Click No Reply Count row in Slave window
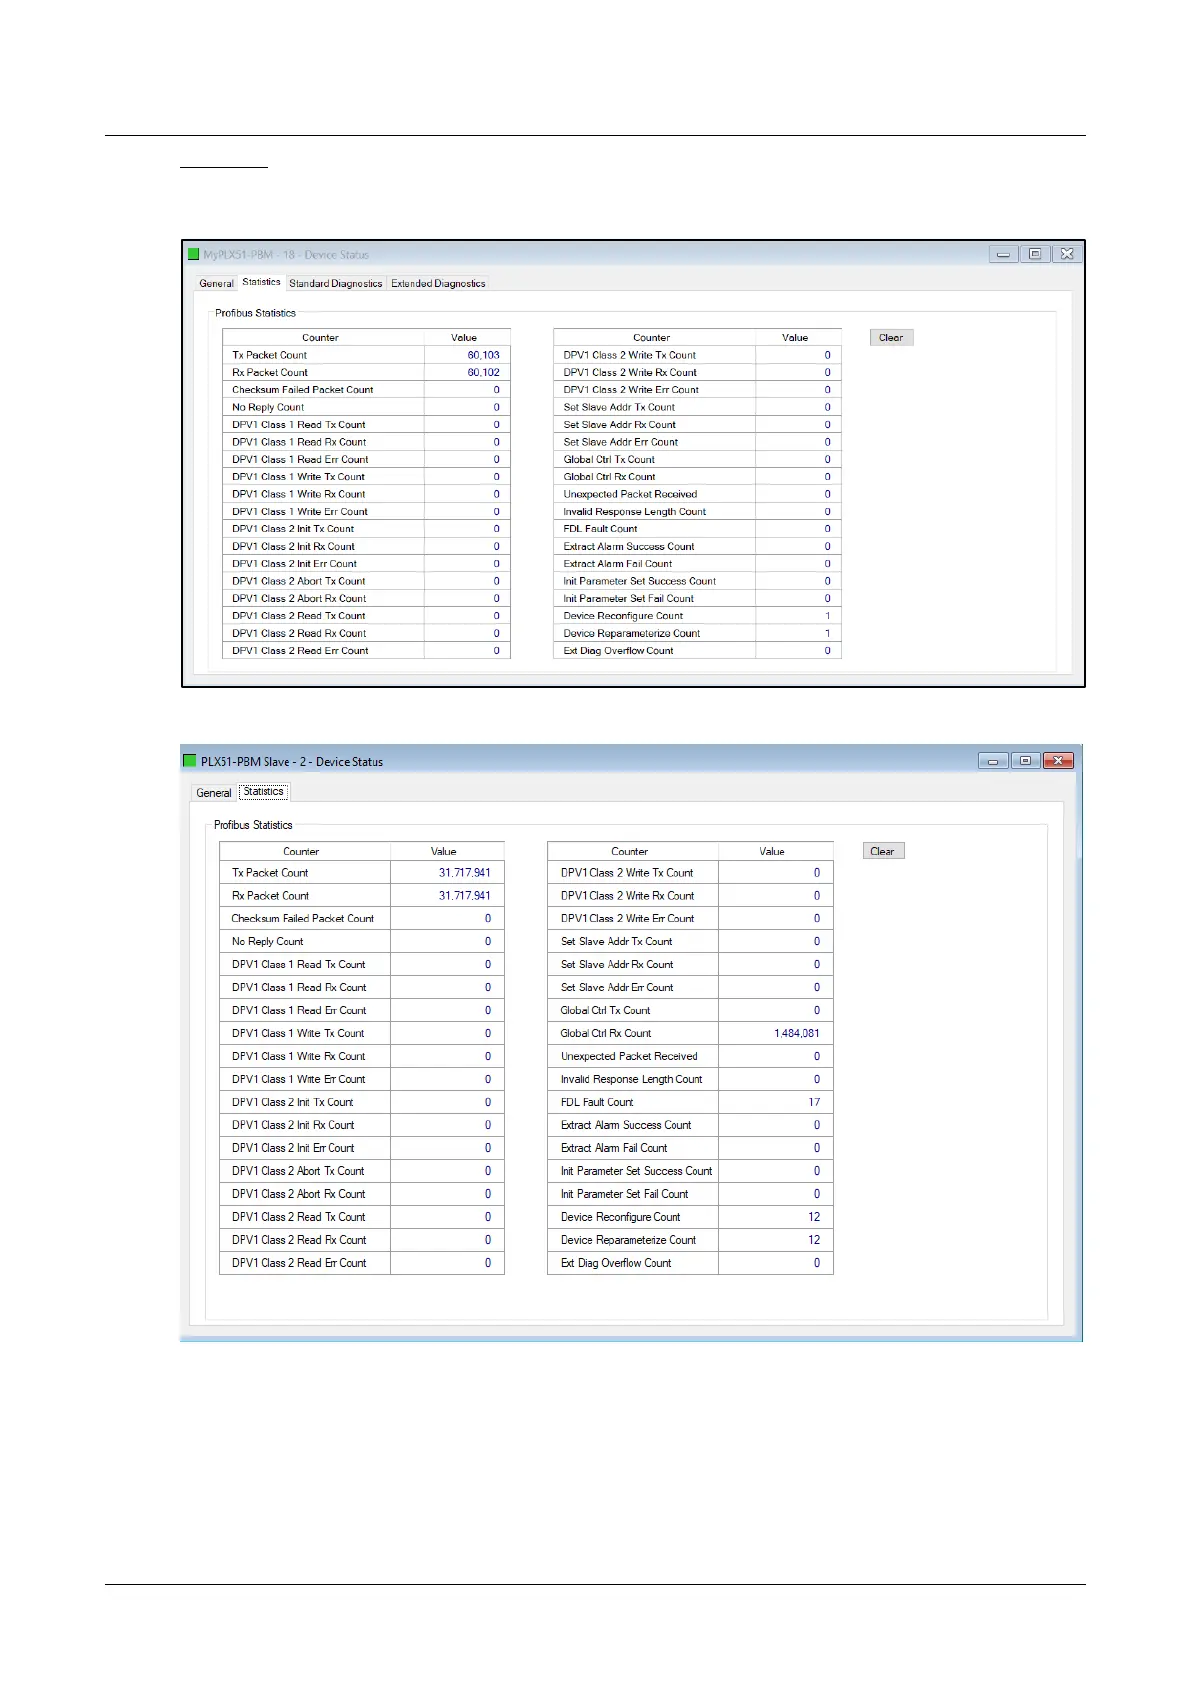Viewport: 1191px width, 1684px height. click(x=362, y=942)
